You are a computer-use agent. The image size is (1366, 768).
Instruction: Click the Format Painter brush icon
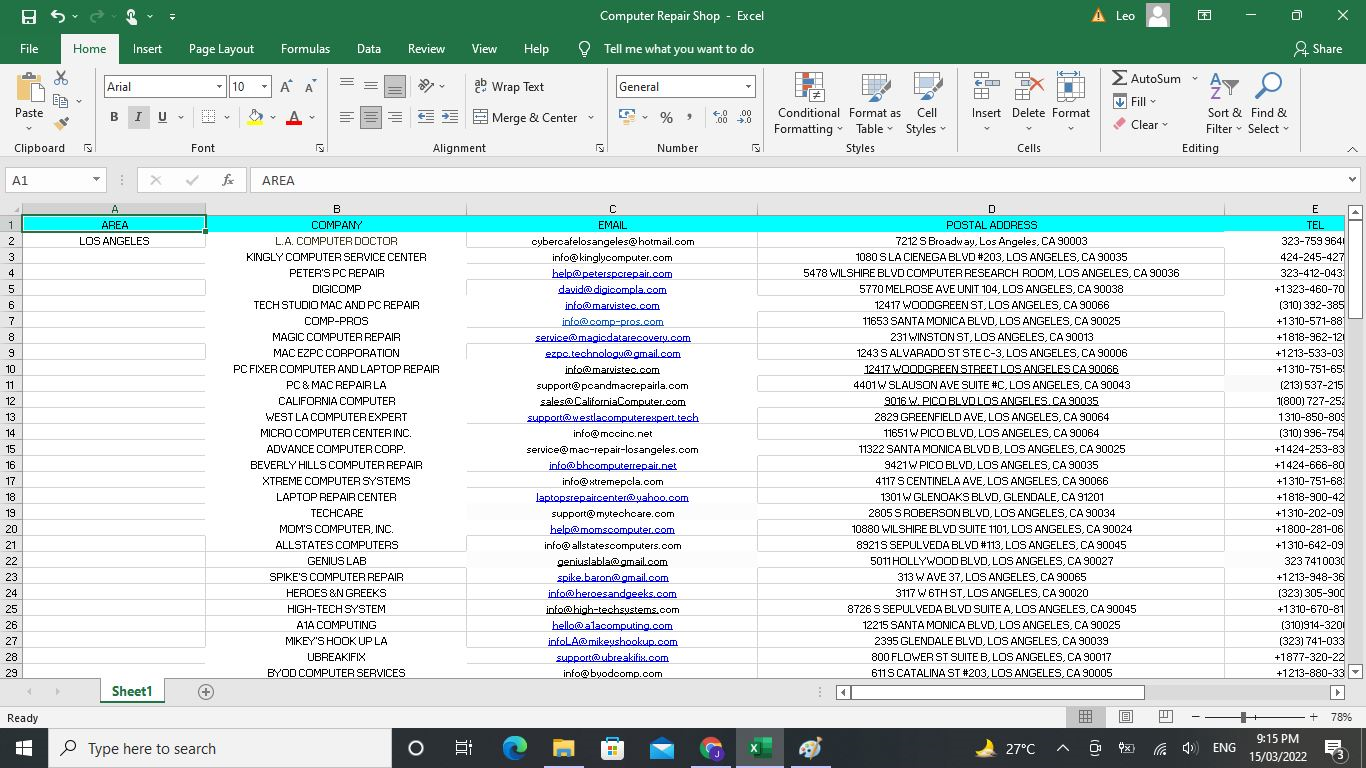coord(61,124)
